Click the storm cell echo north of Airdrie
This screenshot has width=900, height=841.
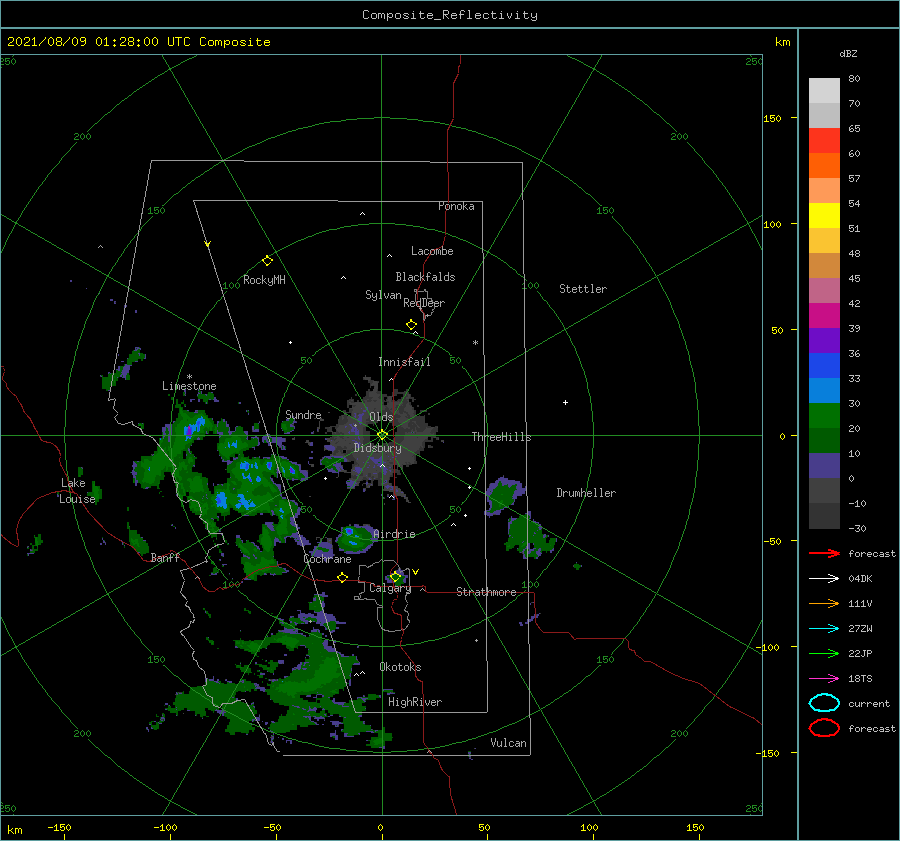(x=354, y=538)
